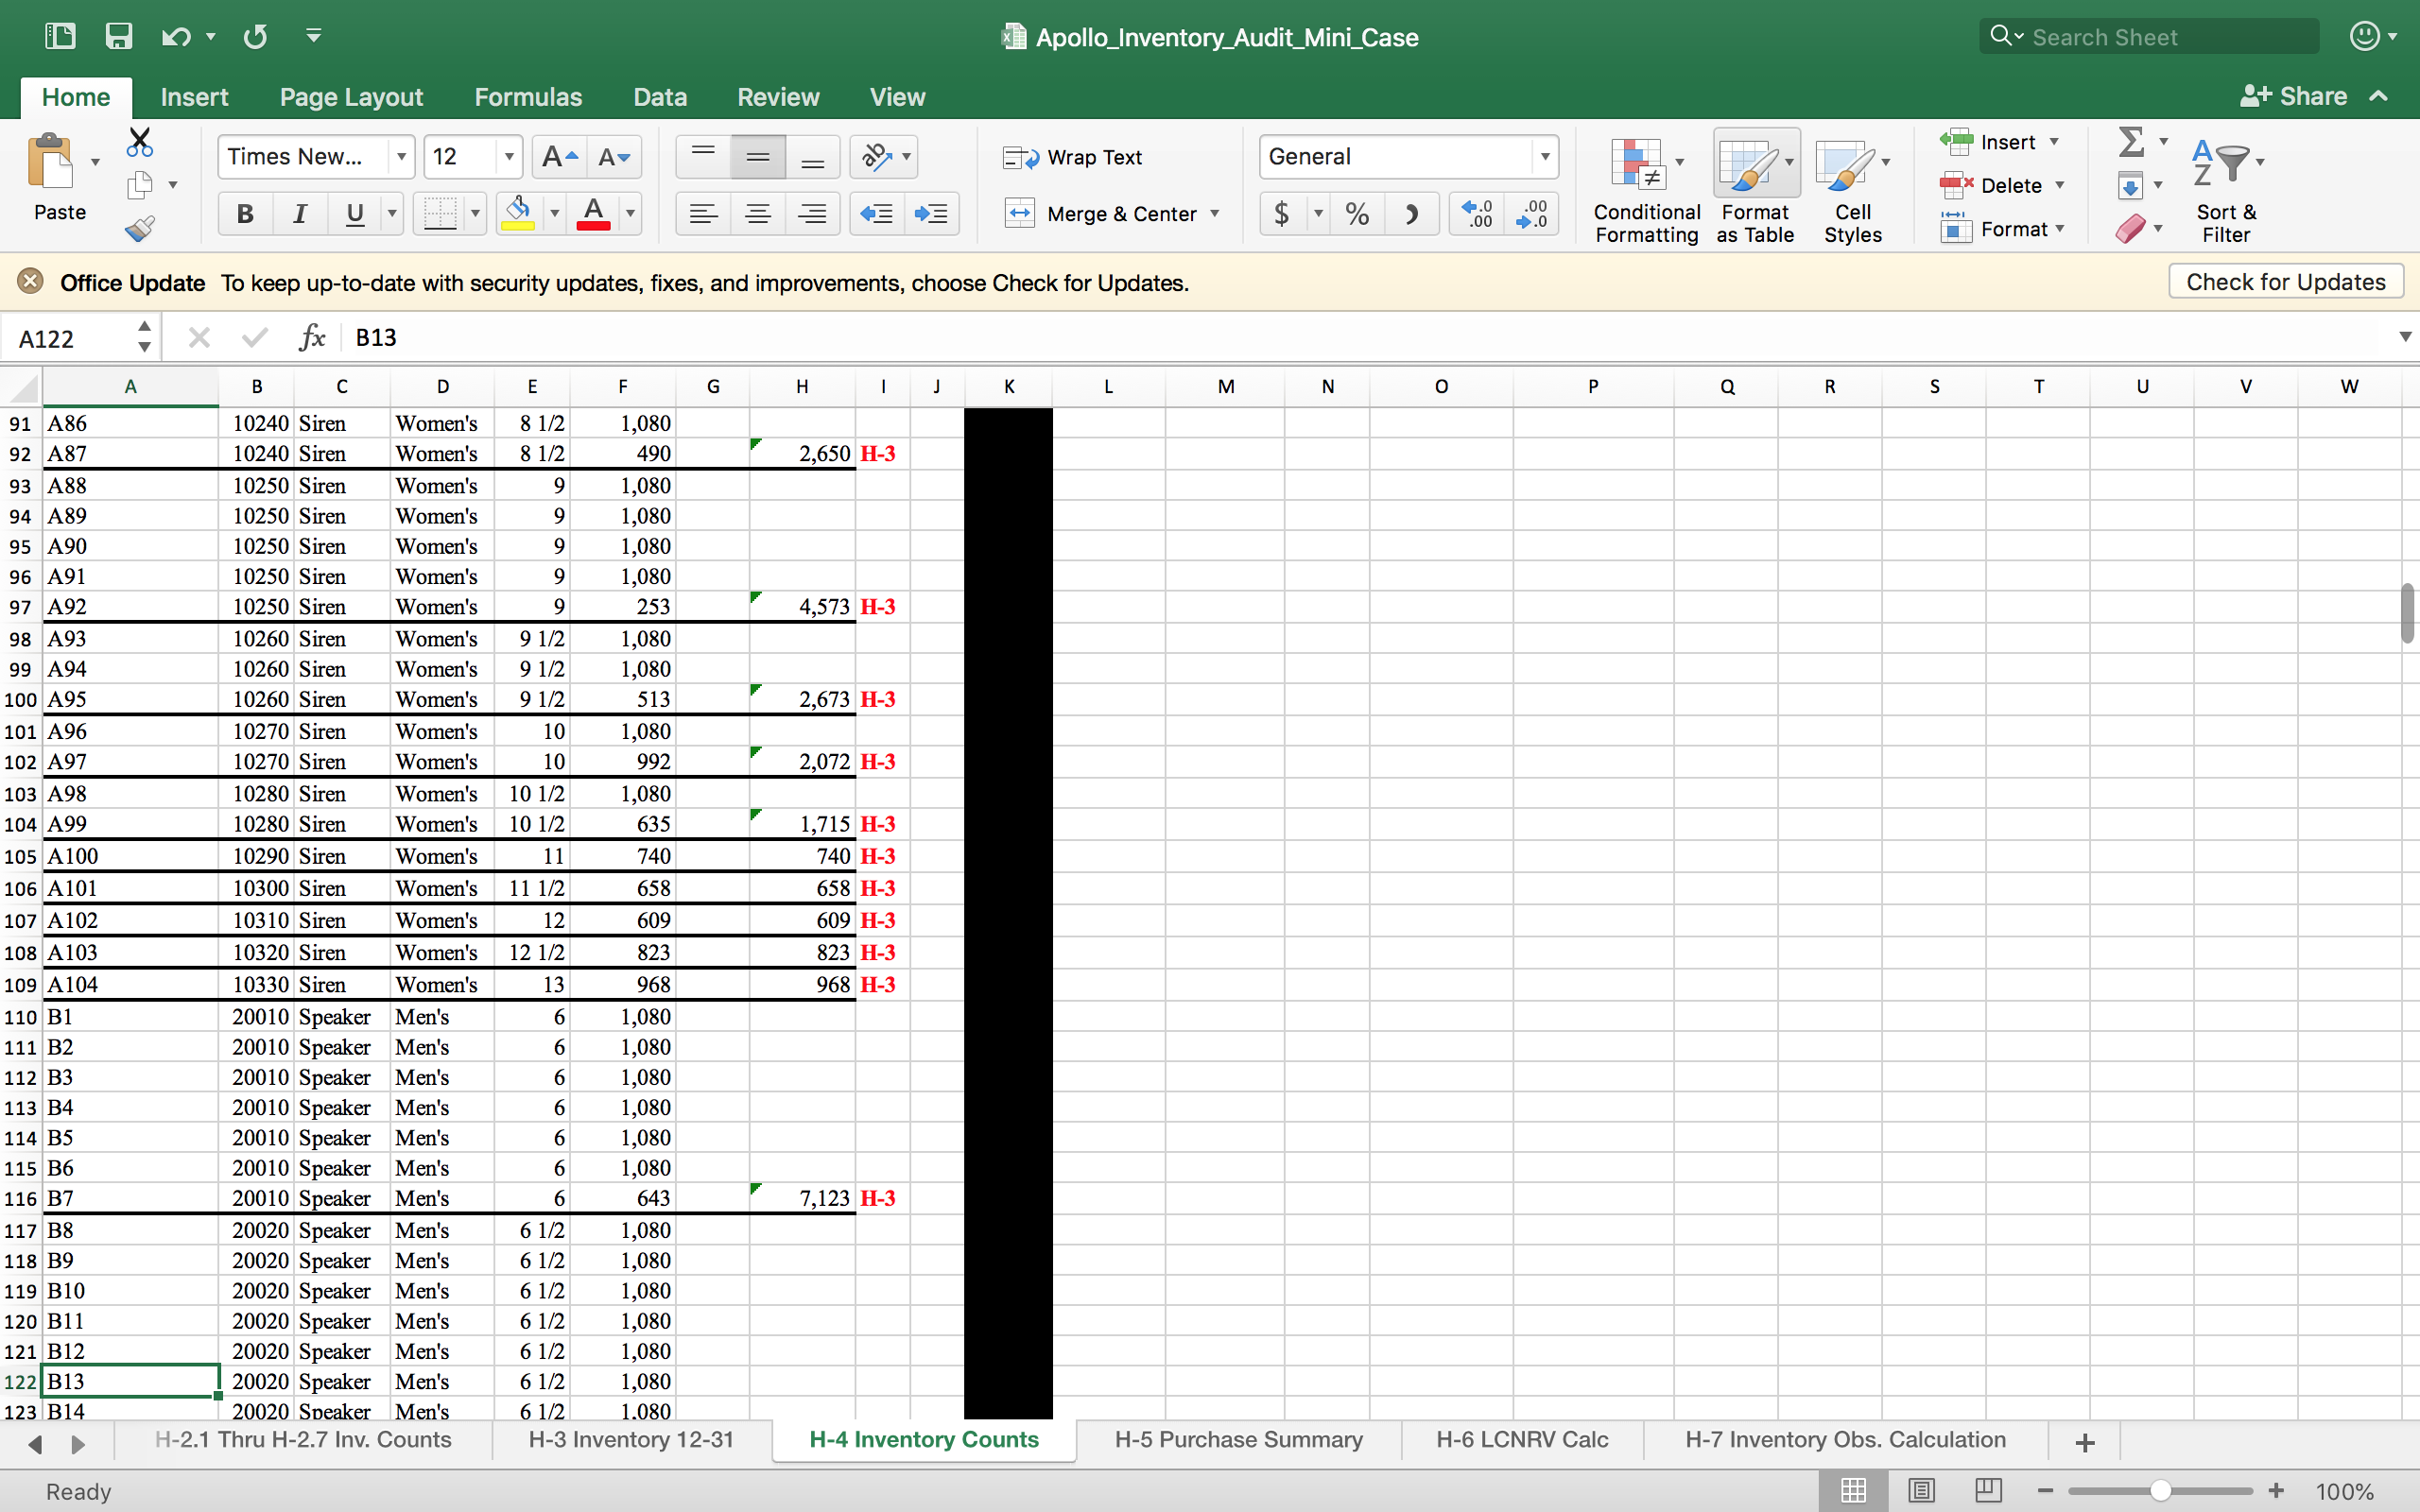Image resolution: width=2420 pixels, height=1512 pixels.
Task: Click the Increase Indent icon
Action: 931,214
